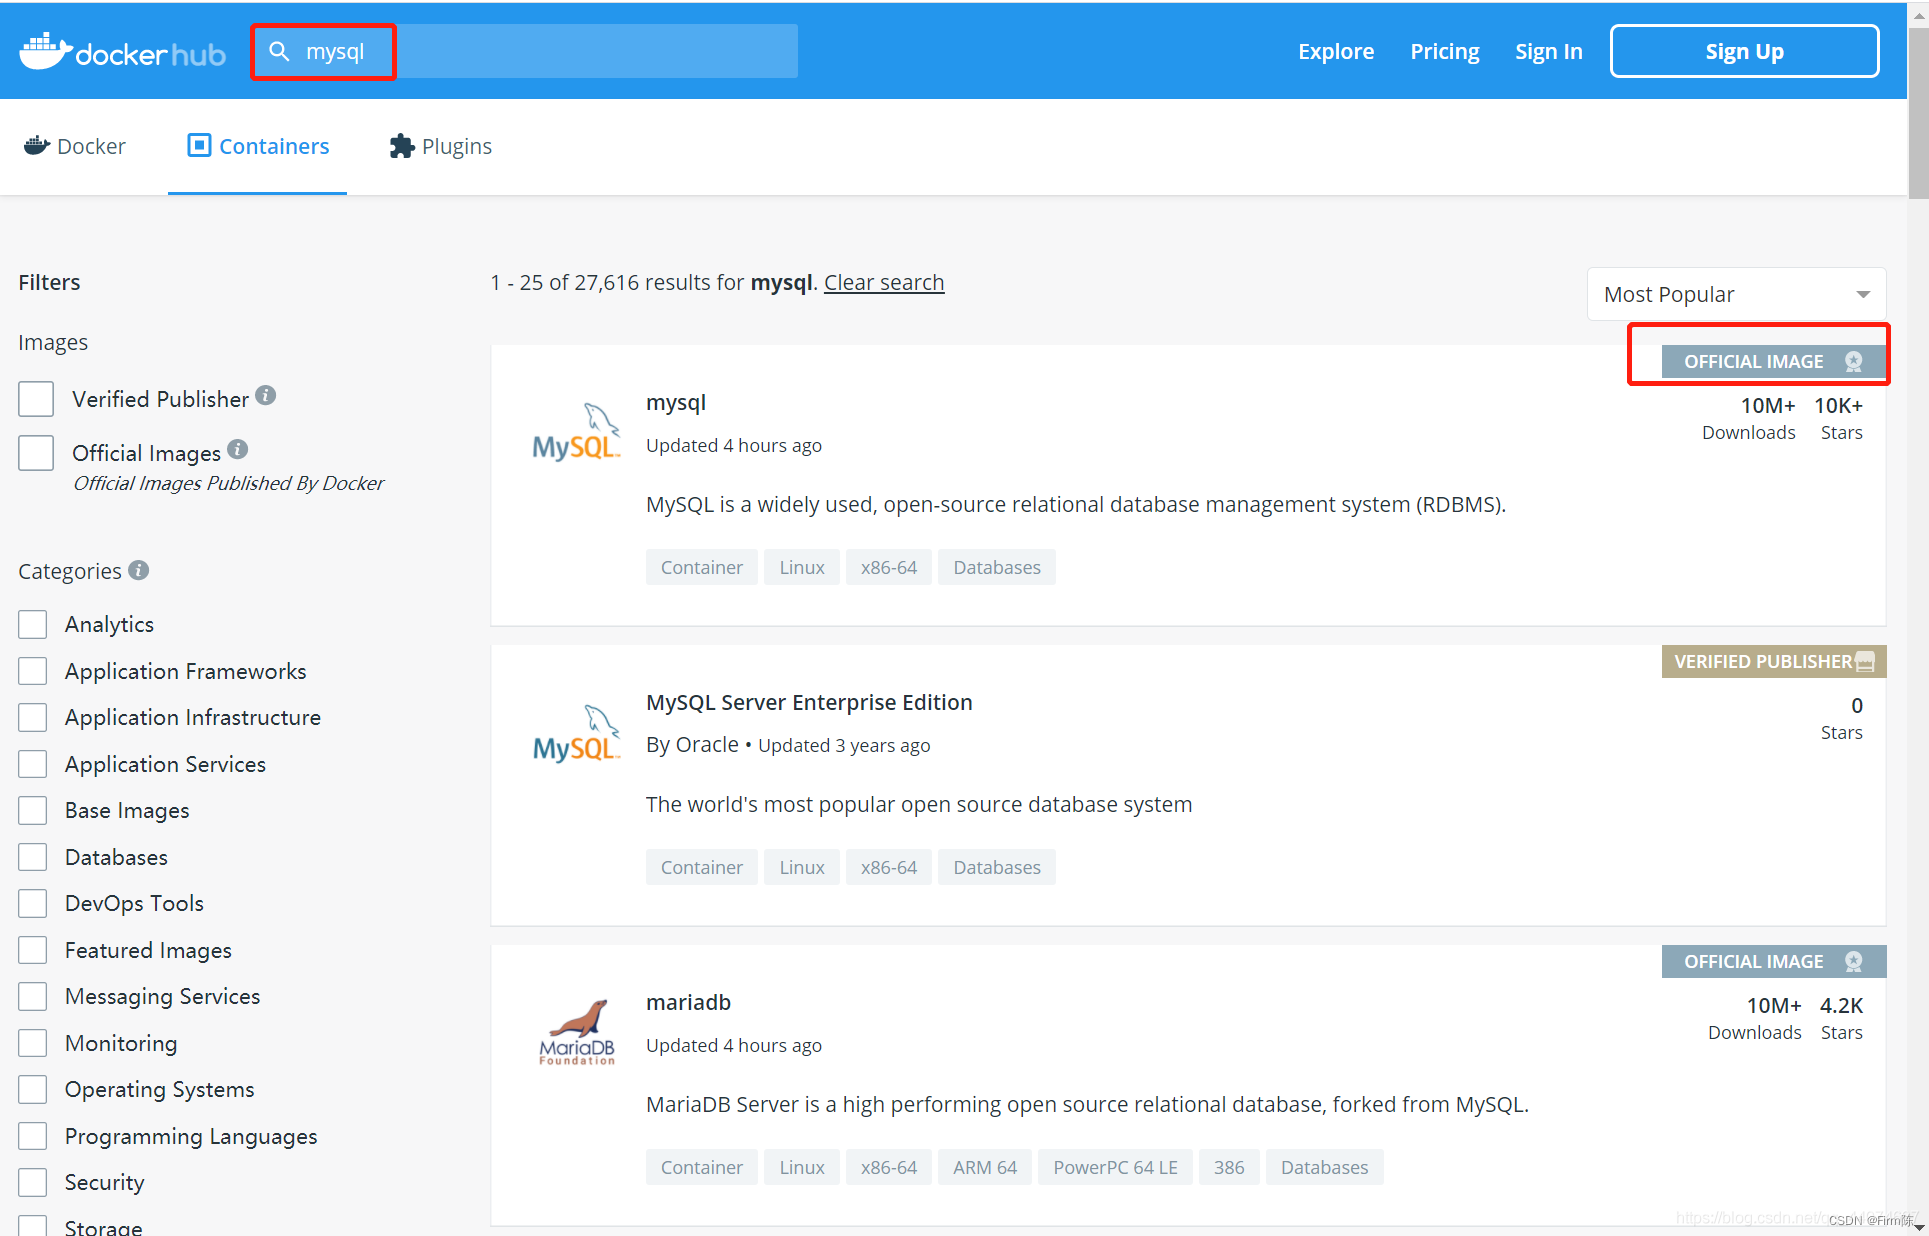This screenshot has width=1929, height=1236.
Task: Click the search magnifier icon
Action: 280,51
